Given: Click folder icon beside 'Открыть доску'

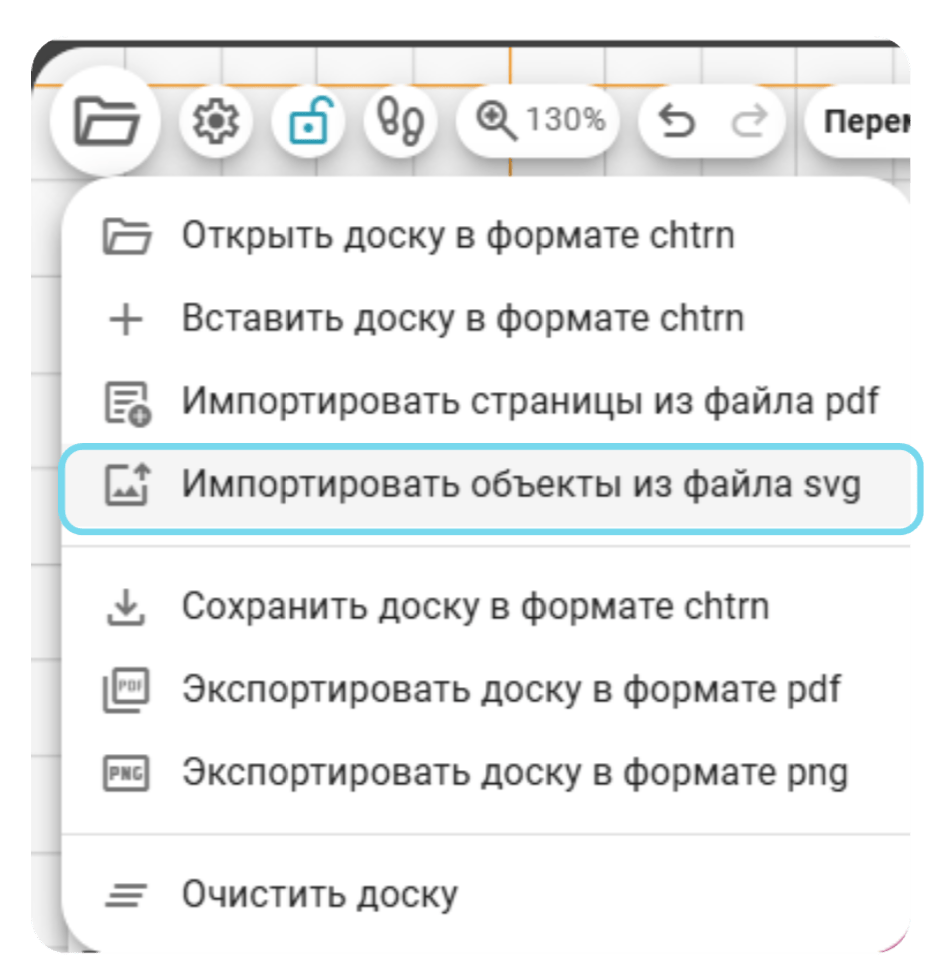Looking at the screenshot, I should [x=126, y=237].
